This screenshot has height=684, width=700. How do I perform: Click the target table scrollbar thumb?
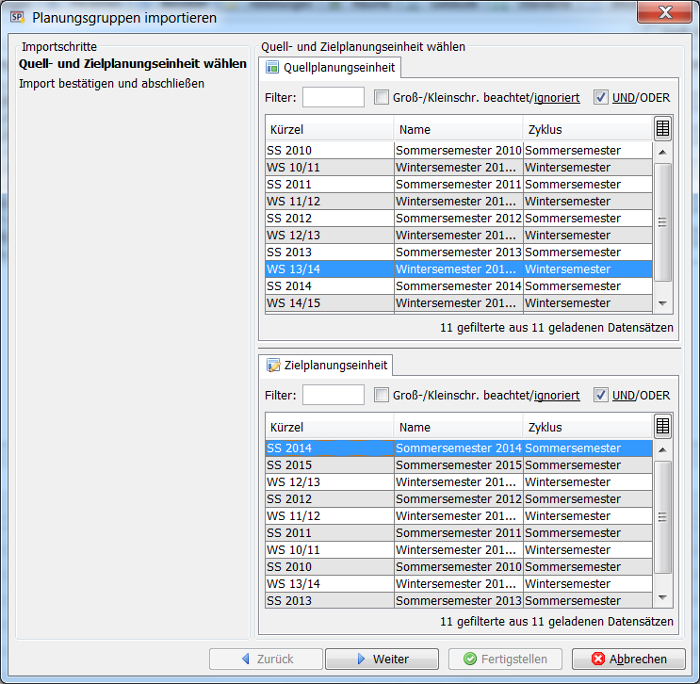(x=663, y=517)
